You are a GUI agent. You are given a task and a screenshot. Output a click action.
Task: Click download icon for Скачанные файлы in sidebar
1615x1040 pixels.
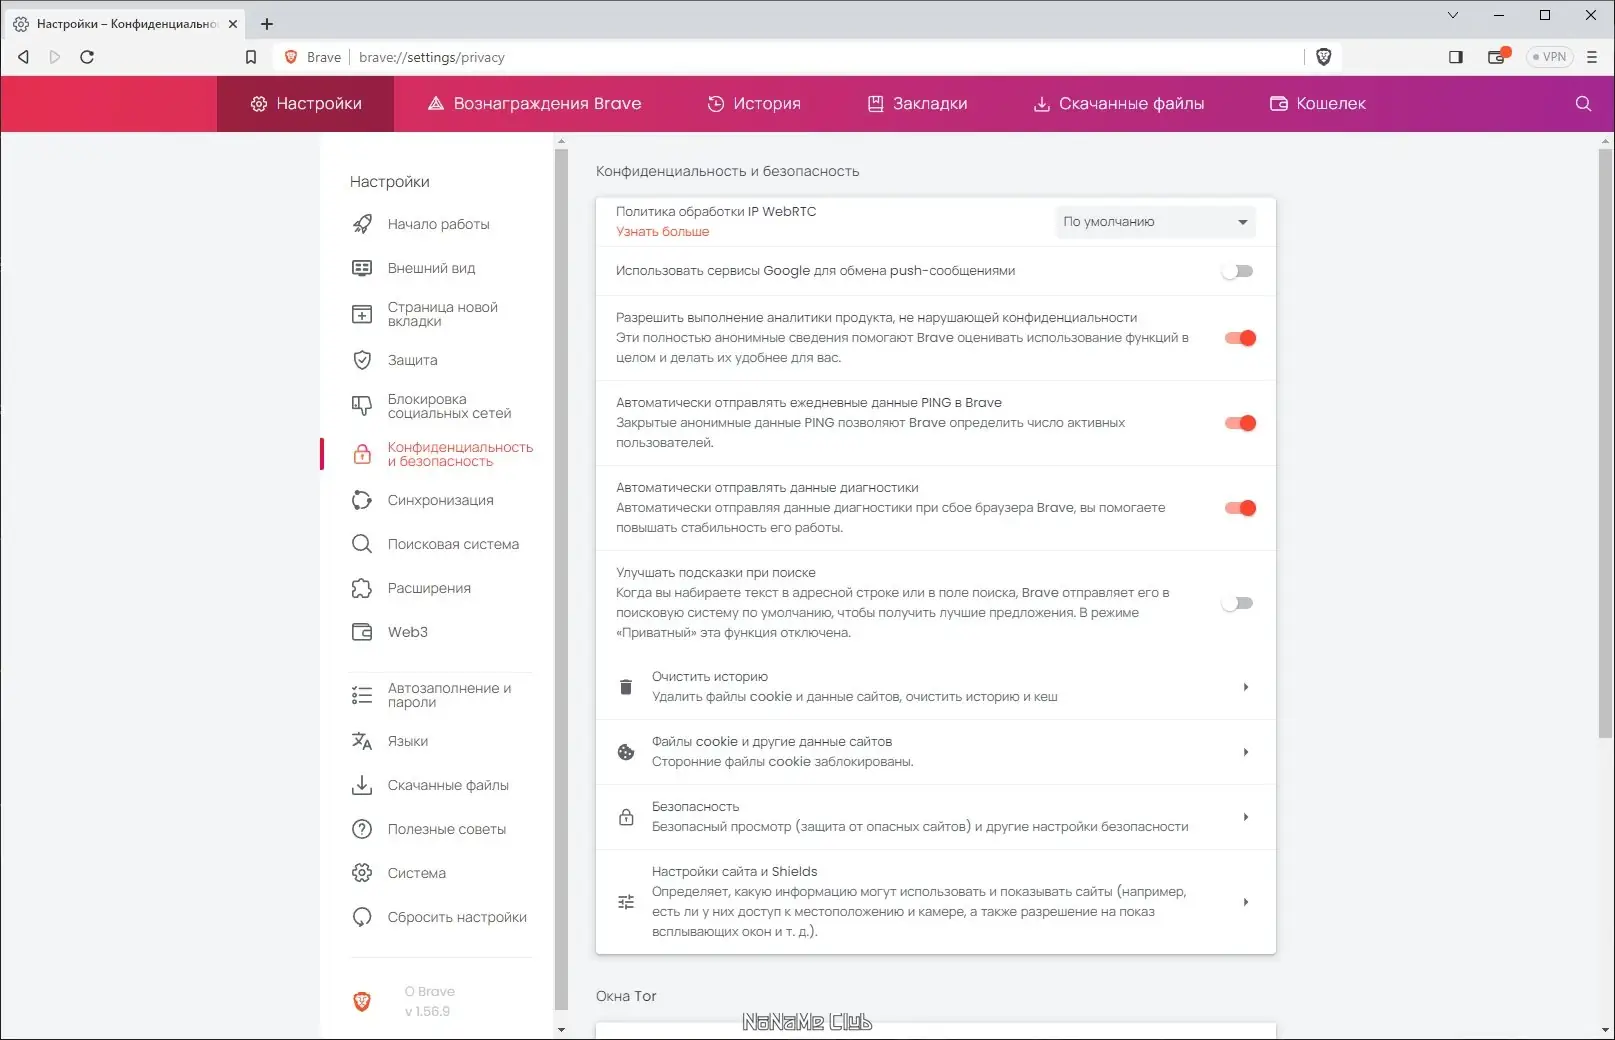[x=362, y=785]
